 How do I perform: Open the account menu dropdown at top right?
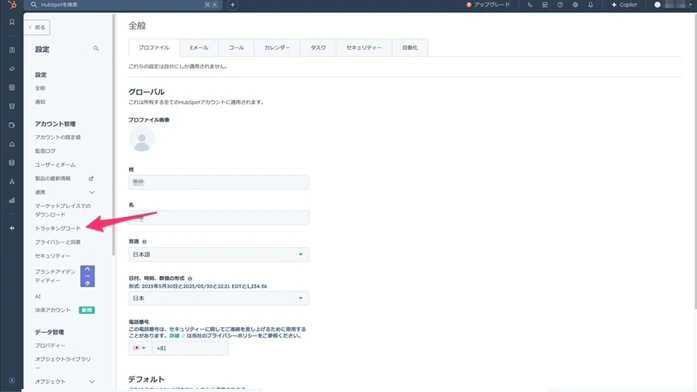click(x=672, y=5)
